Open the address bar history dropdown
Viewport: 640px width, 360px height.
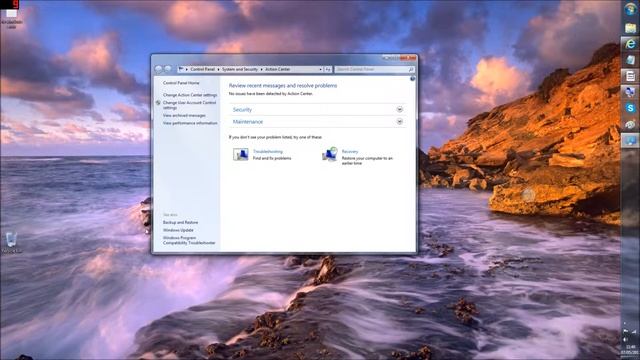(320, 69)
